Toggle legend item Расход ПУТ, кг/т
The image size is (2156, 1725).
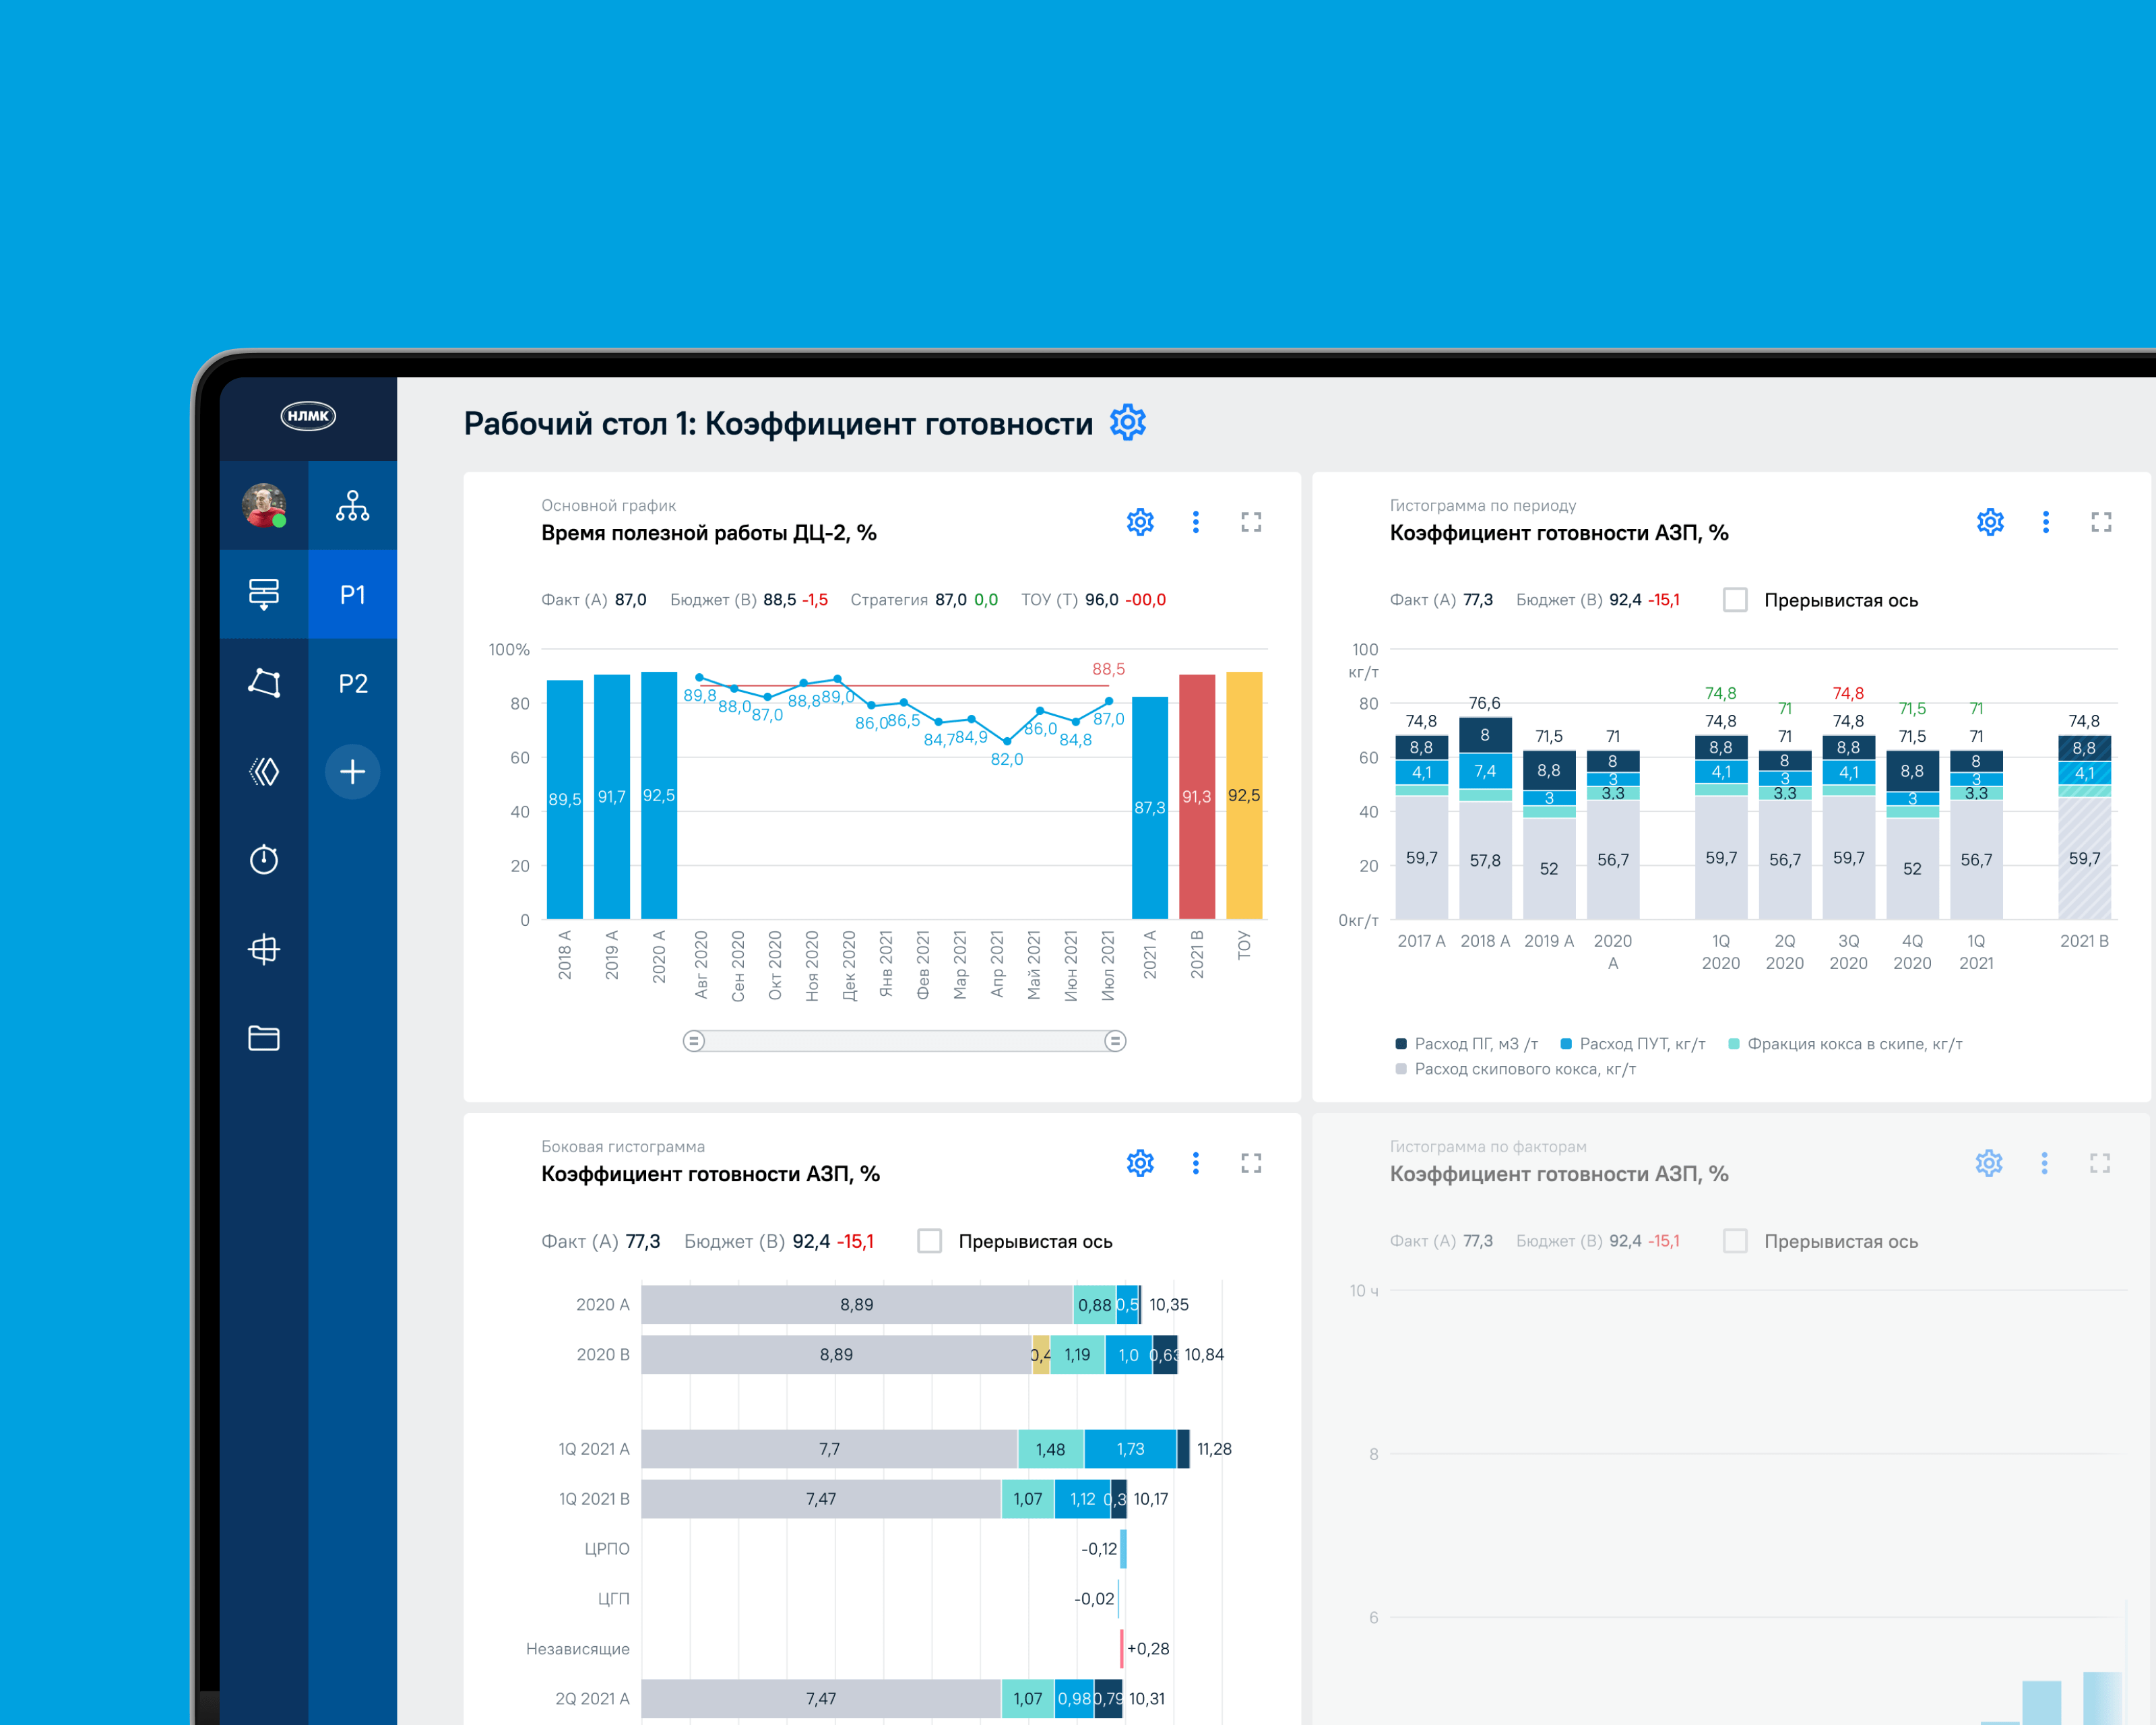[1633, 1044]
